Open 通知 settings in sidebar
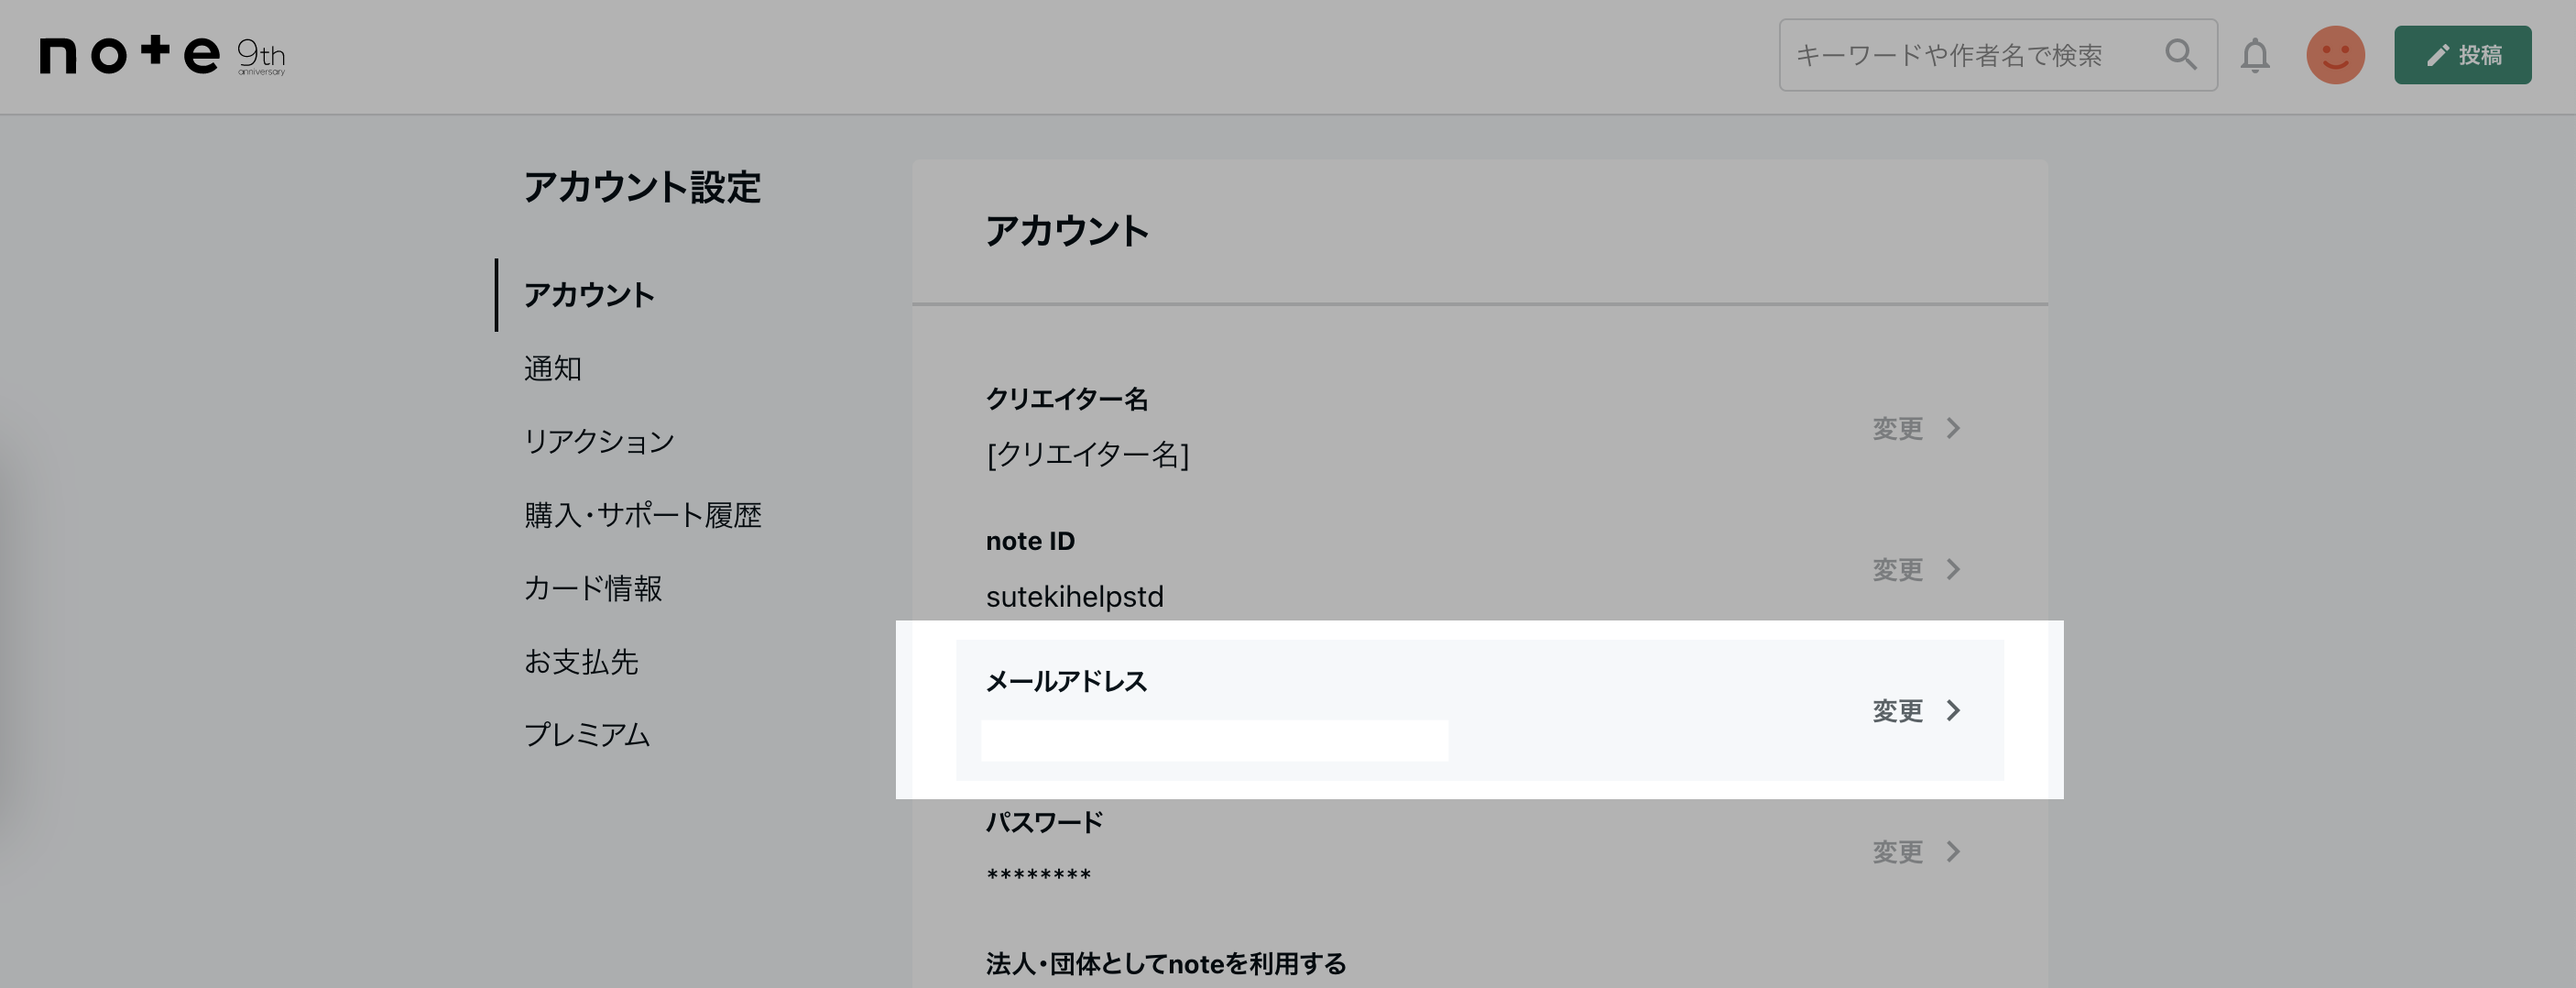 [552, 368]
